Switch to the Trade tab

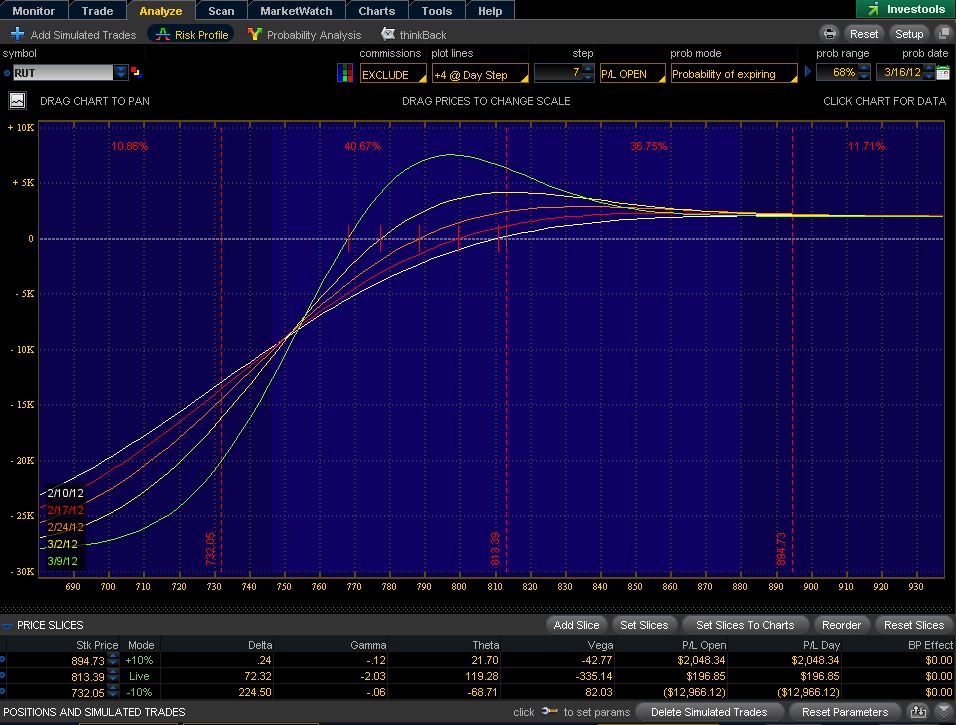click(98, 10)
